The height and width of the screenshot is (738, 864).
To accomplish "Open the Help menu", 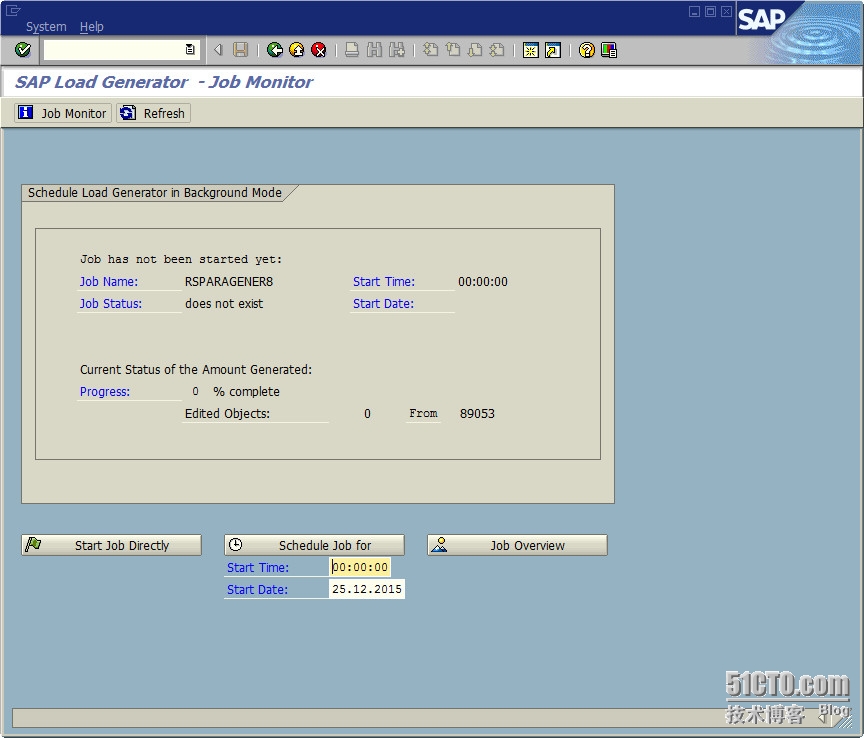I will 91,26.
